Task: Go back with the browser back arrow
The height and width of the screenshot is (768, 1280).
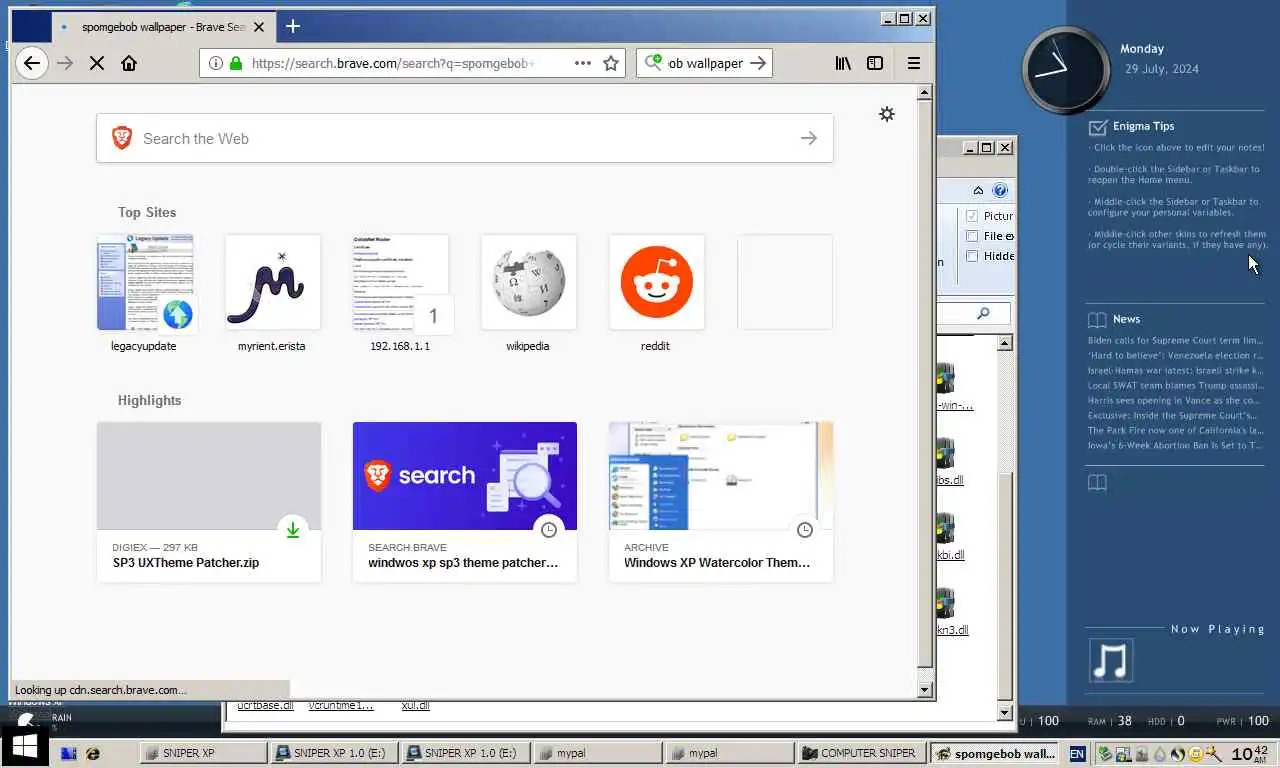Action: 32,63
